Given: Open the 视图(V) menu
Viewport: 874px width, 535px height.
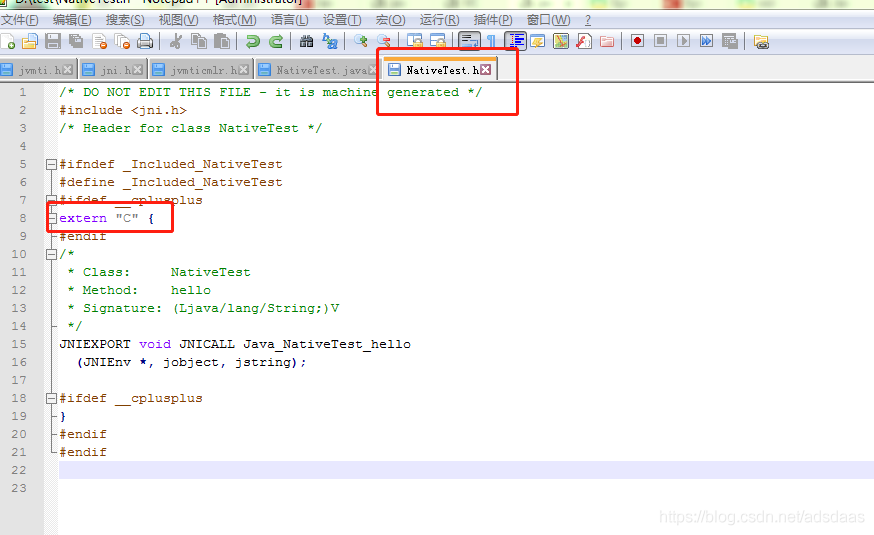Looking at the screenshot, I should [x=178, y=20].
